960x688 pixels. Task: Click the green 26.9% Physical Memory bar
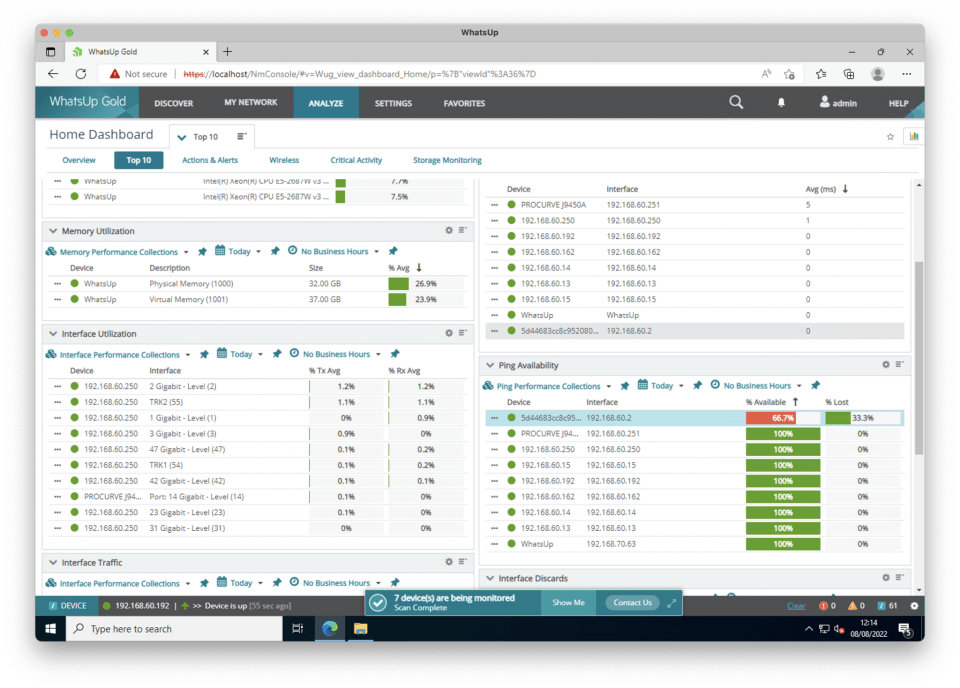[x=398, y=283]
